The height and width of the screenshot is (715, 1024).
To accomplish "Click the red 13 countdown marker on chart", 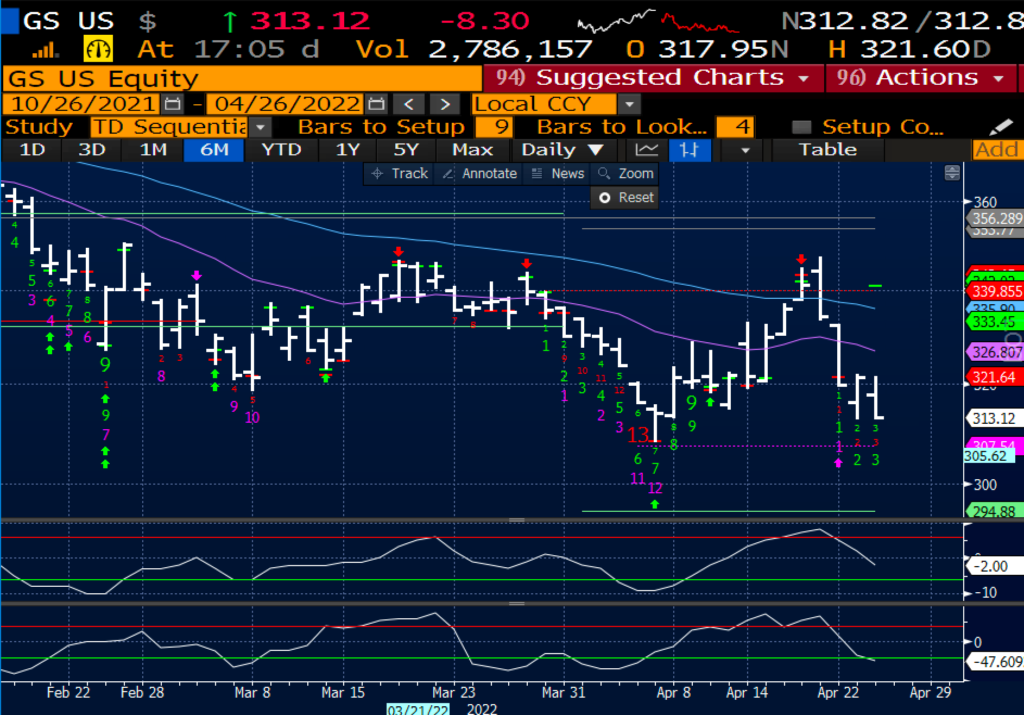I will coord(638,434).
